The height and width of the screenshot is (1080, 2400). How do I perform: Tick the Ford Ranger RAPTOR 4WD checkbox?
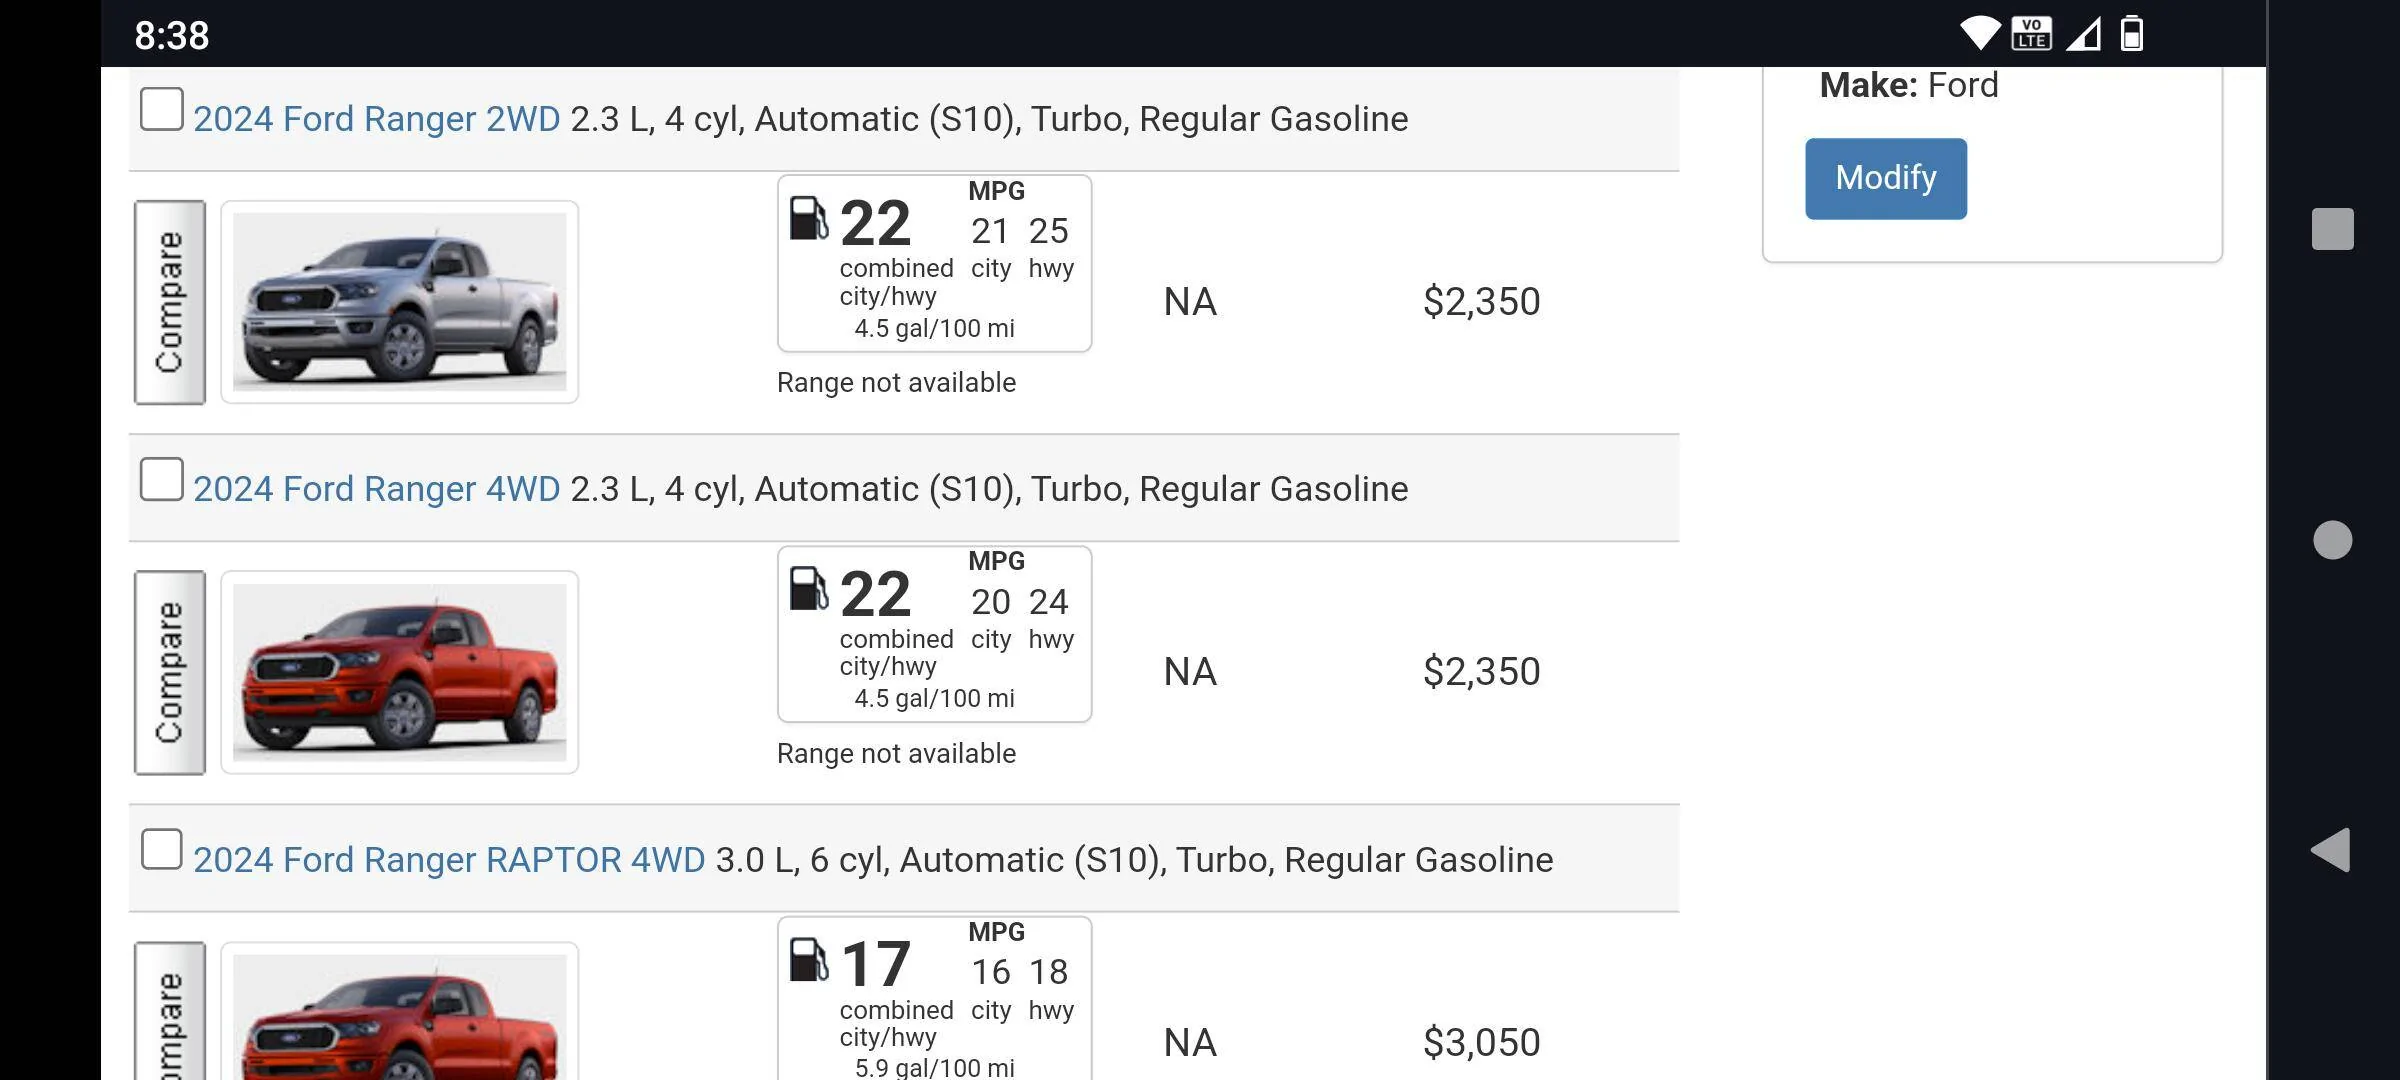(x=162, y=849)
